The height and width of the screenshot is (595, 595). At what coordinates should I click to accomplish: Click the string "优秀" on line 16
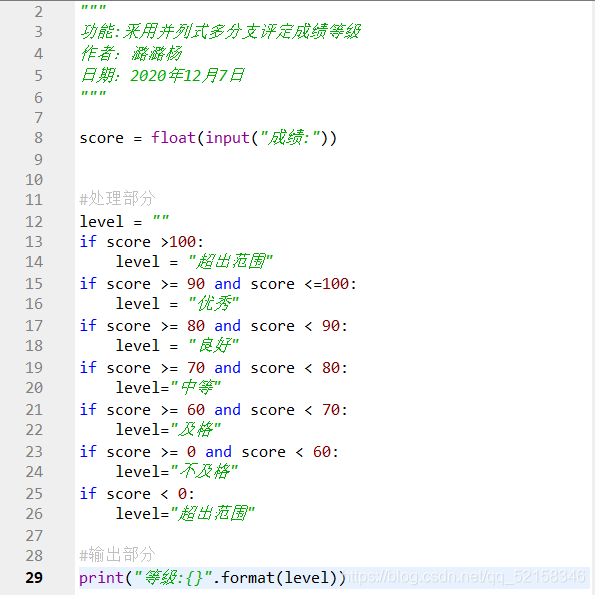click(214, 304)
